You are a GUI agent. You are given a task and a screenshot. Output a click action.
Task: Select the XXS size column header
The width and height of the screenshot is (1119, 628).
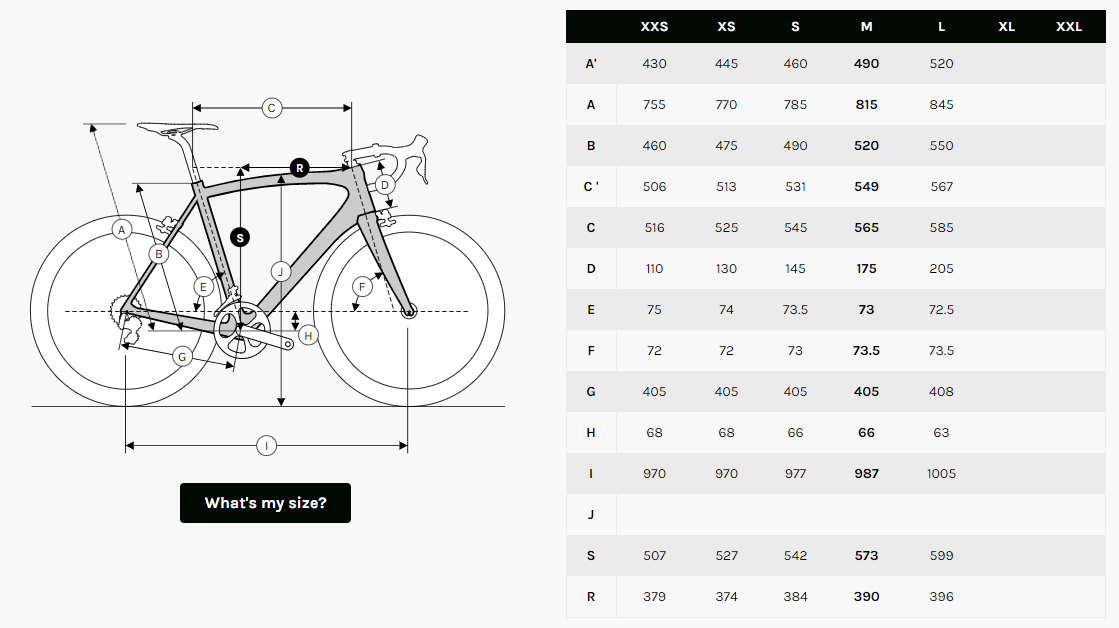(x=654, y=27)
